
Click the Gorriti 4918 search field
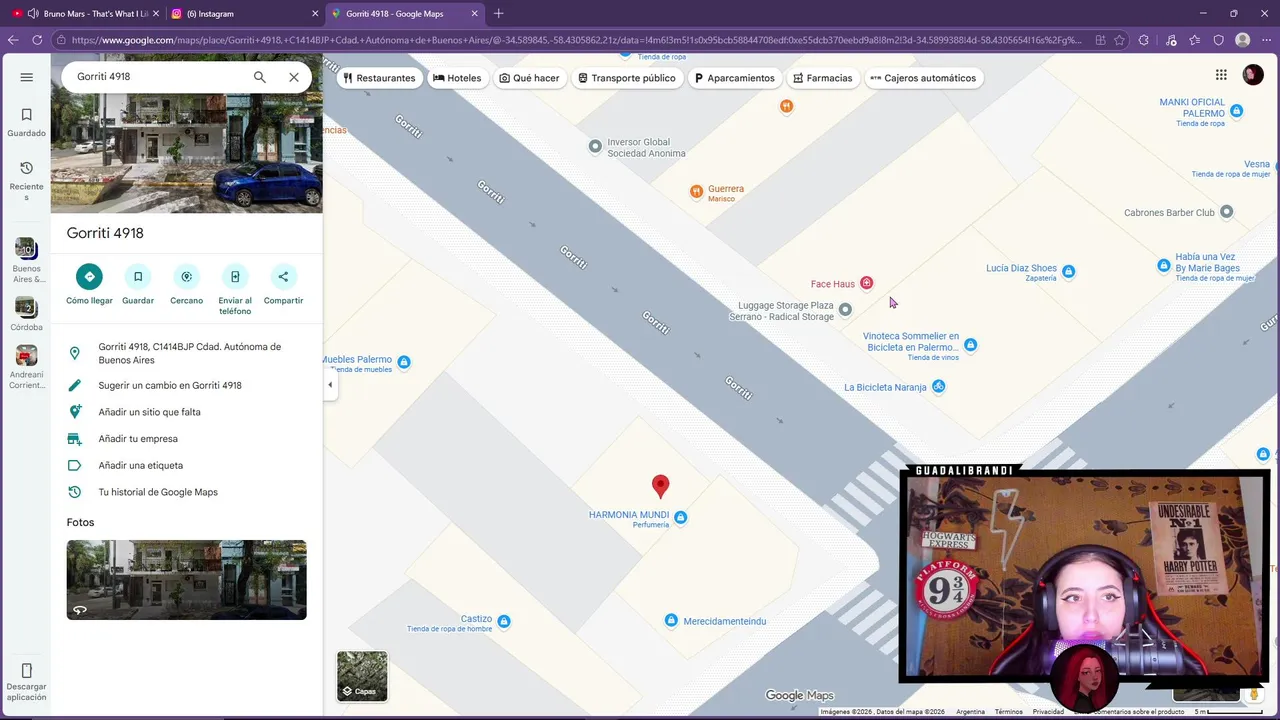point(155,77)
